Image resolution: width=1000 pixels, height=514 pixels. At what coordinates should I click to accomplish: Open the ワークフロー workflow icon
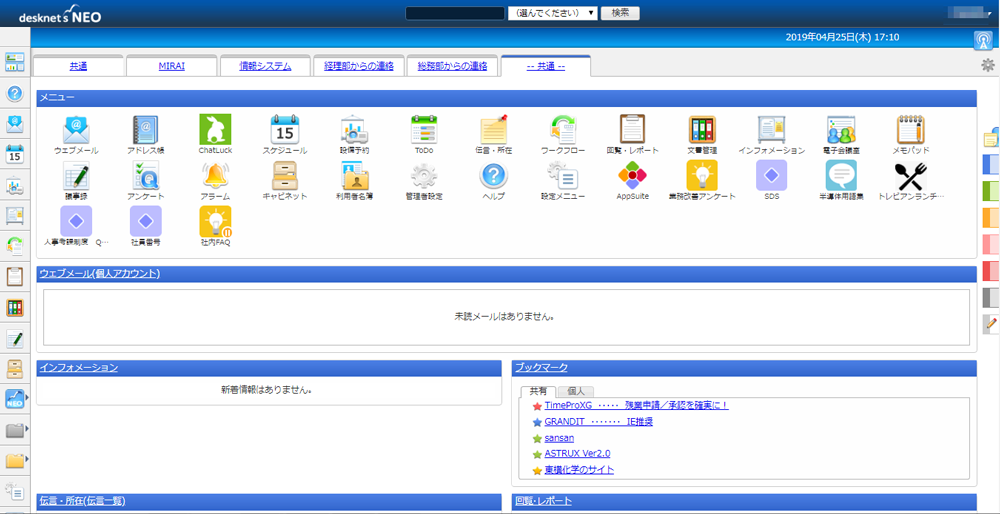coord(562,130)
